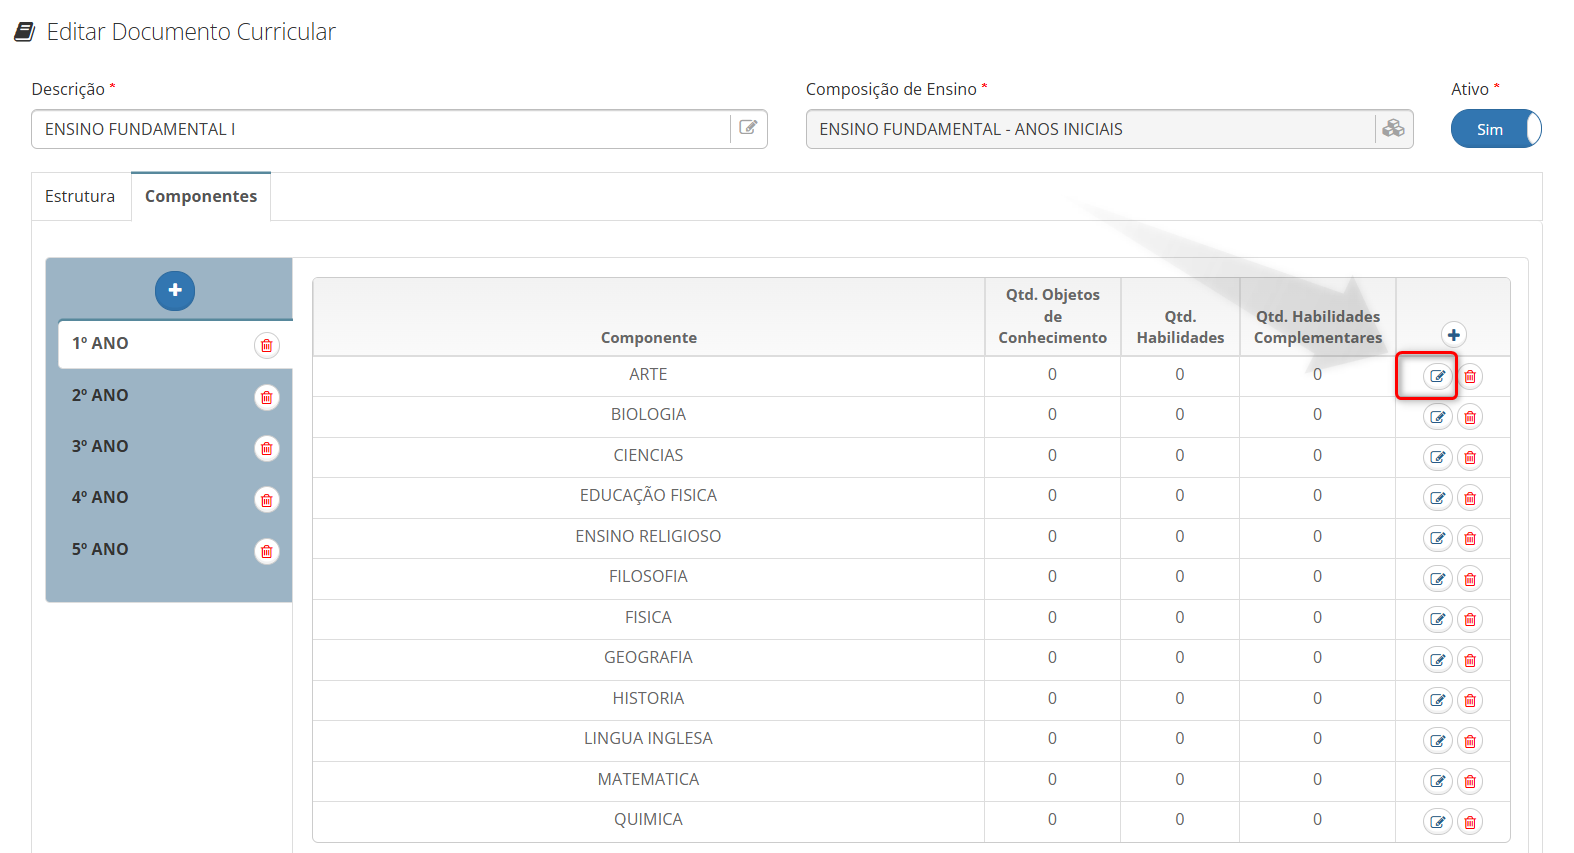The width and height of the screenshot is (1574, 853).
Task: Select 2º ANO in the year list
Action: 100,395
